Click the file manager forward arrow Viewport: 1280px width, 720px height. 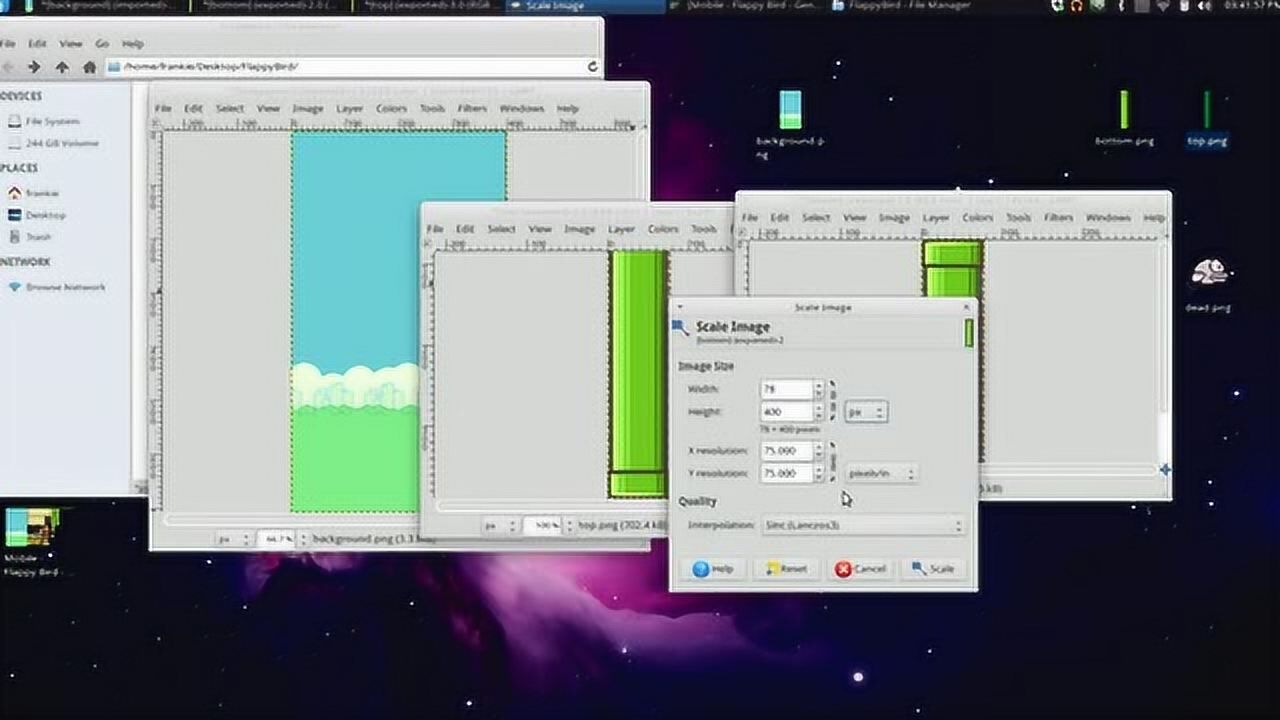pos(34,67)
